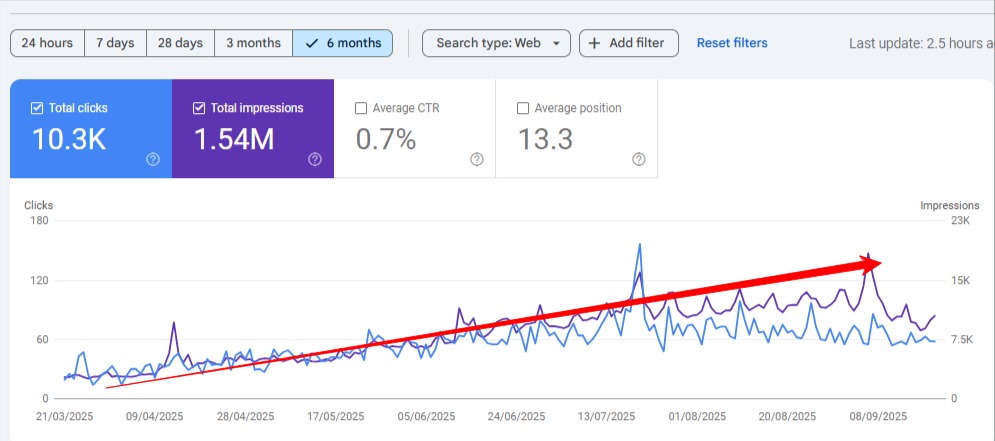The width and height of the screenshot is (995, 441).
Task: Click help icon on Average CTR card
Action: click(x=477, y=159)
